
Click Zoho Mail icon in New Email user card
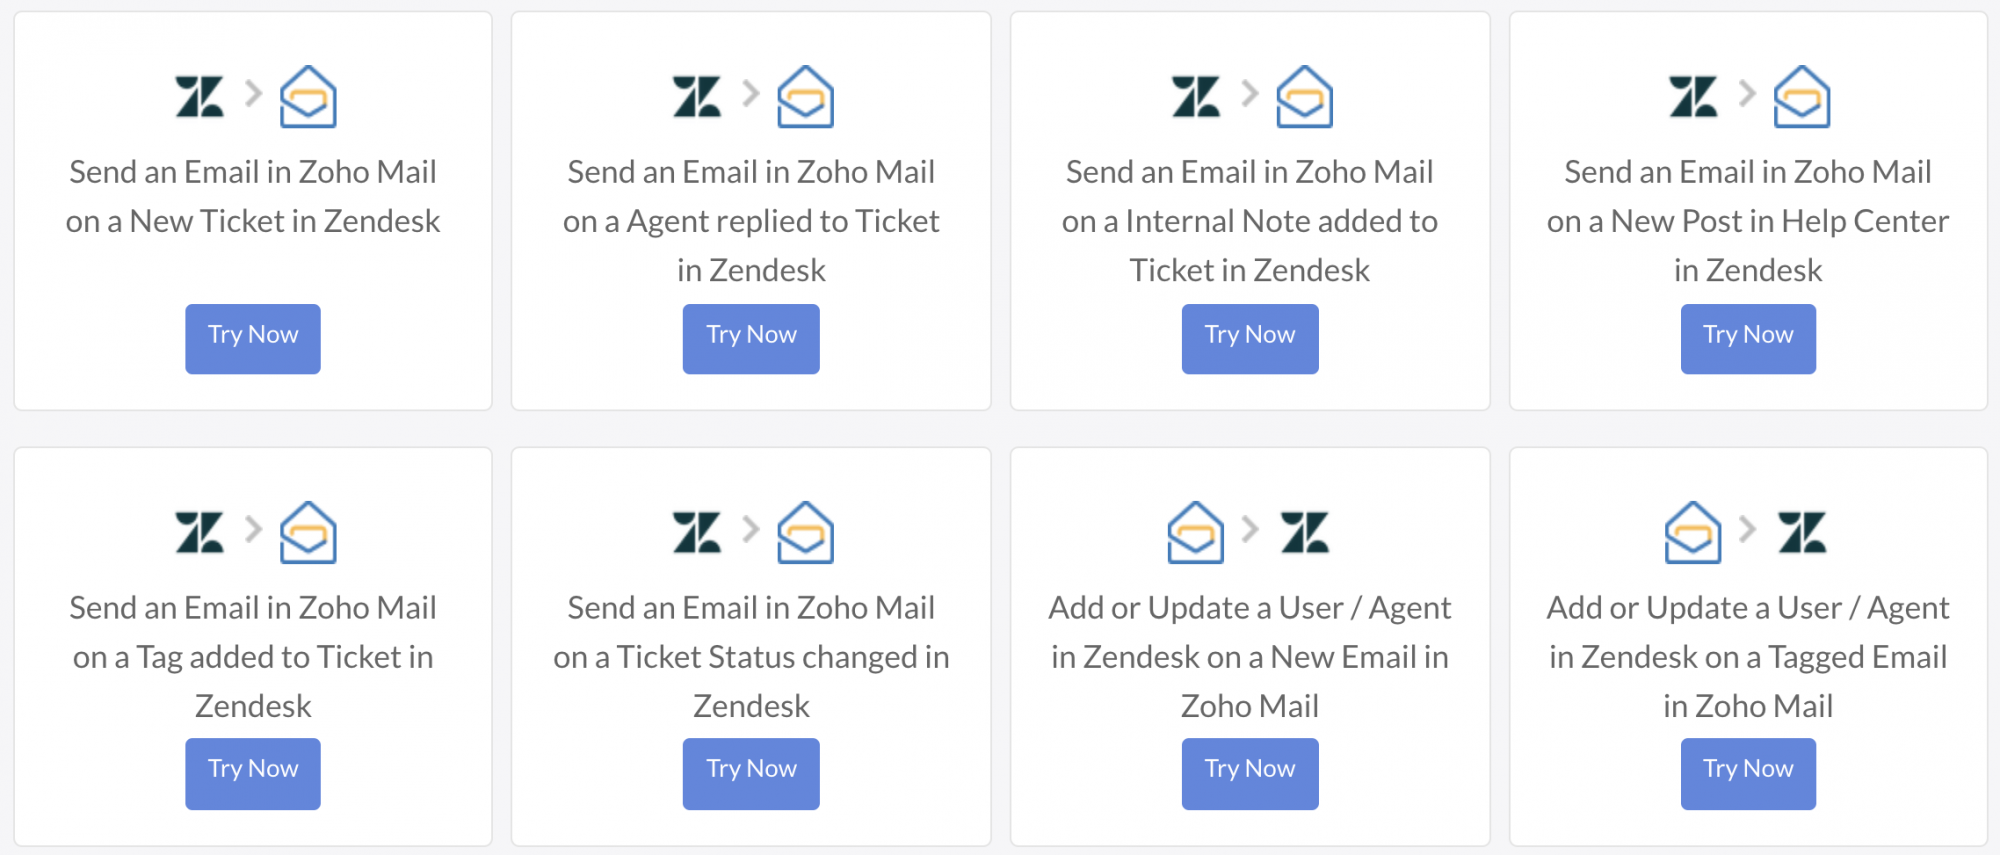(x=1196, y=532)
